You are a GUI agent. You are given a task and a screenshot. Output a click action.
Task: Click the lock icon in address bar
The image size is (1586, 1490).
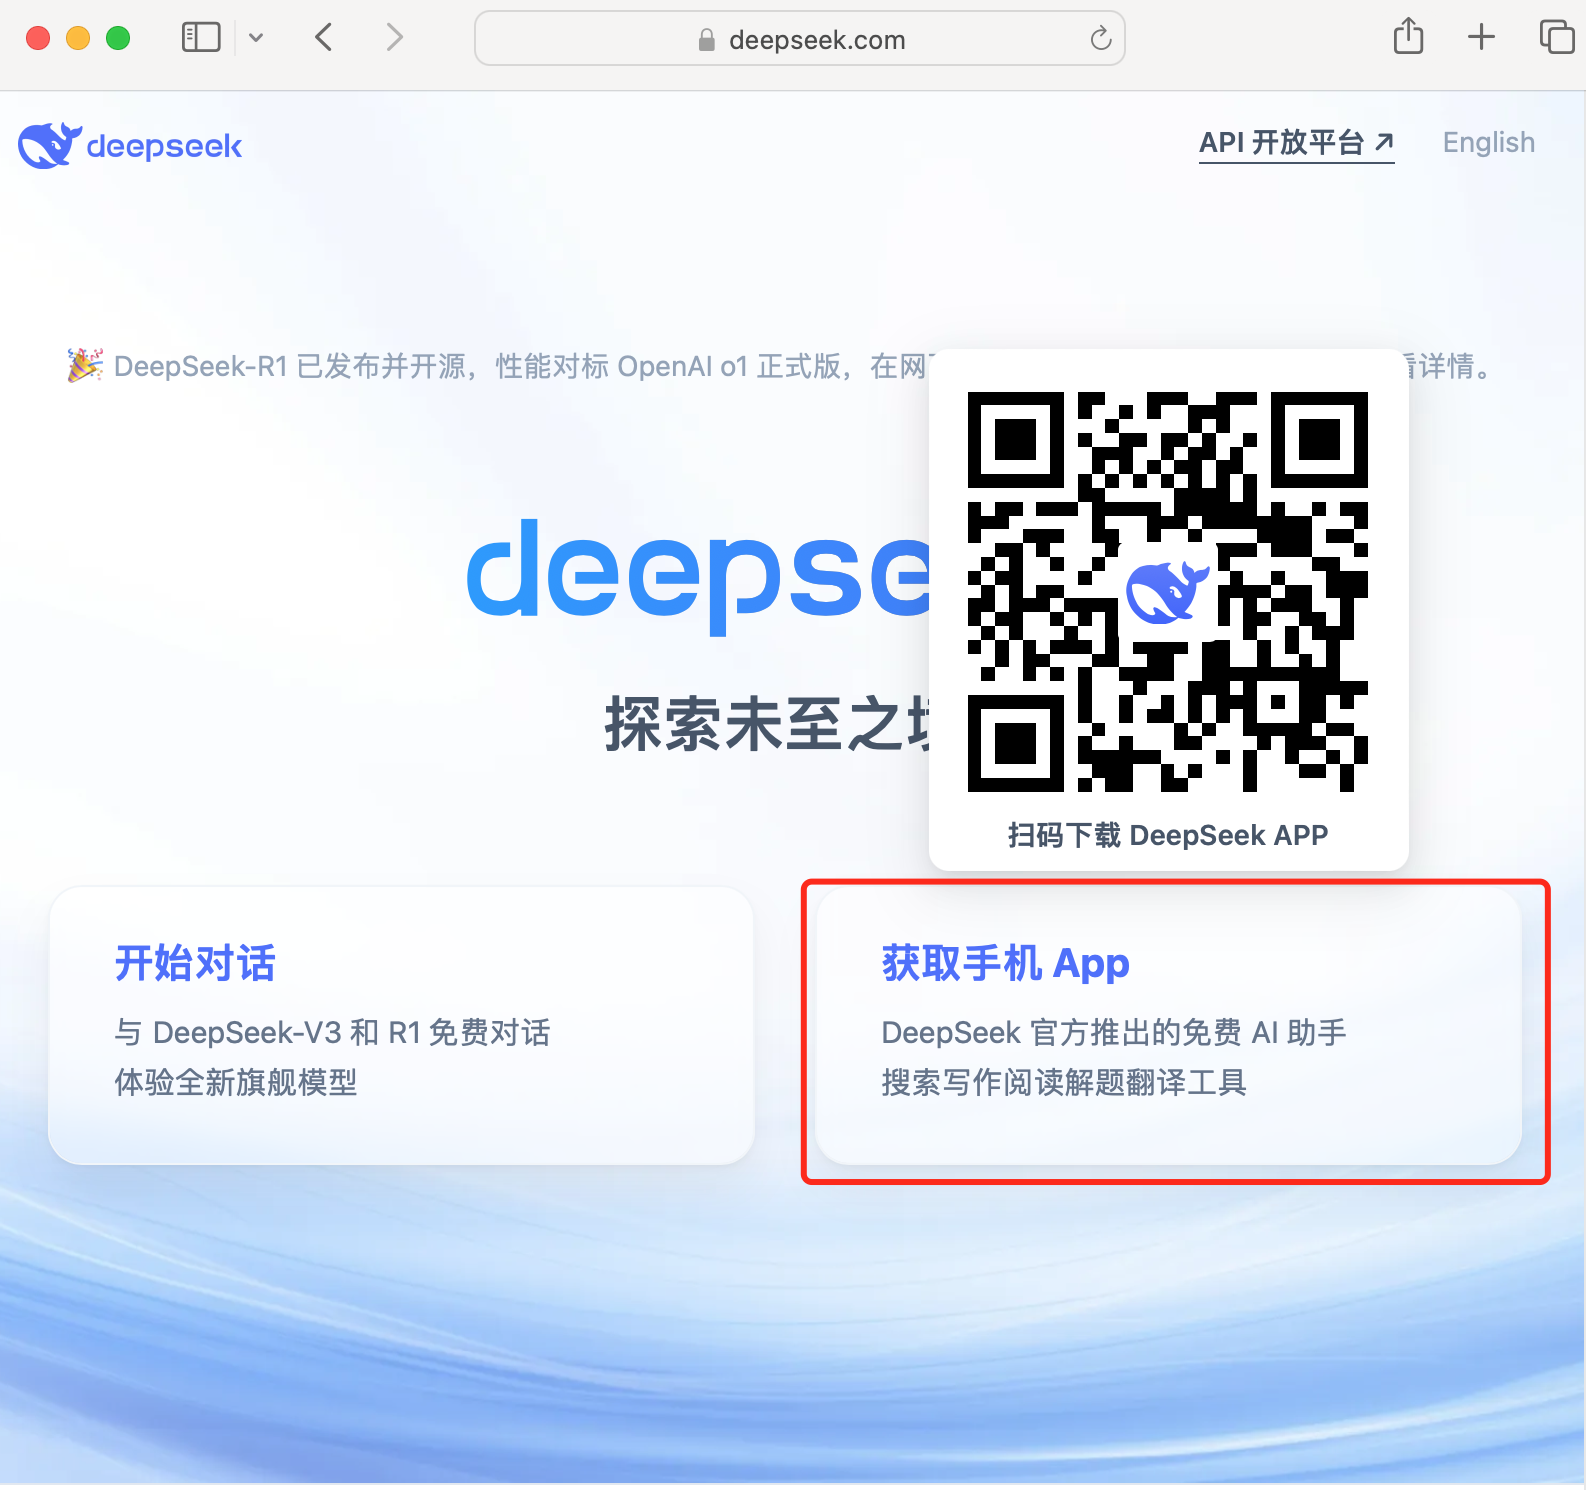point(707,40)
